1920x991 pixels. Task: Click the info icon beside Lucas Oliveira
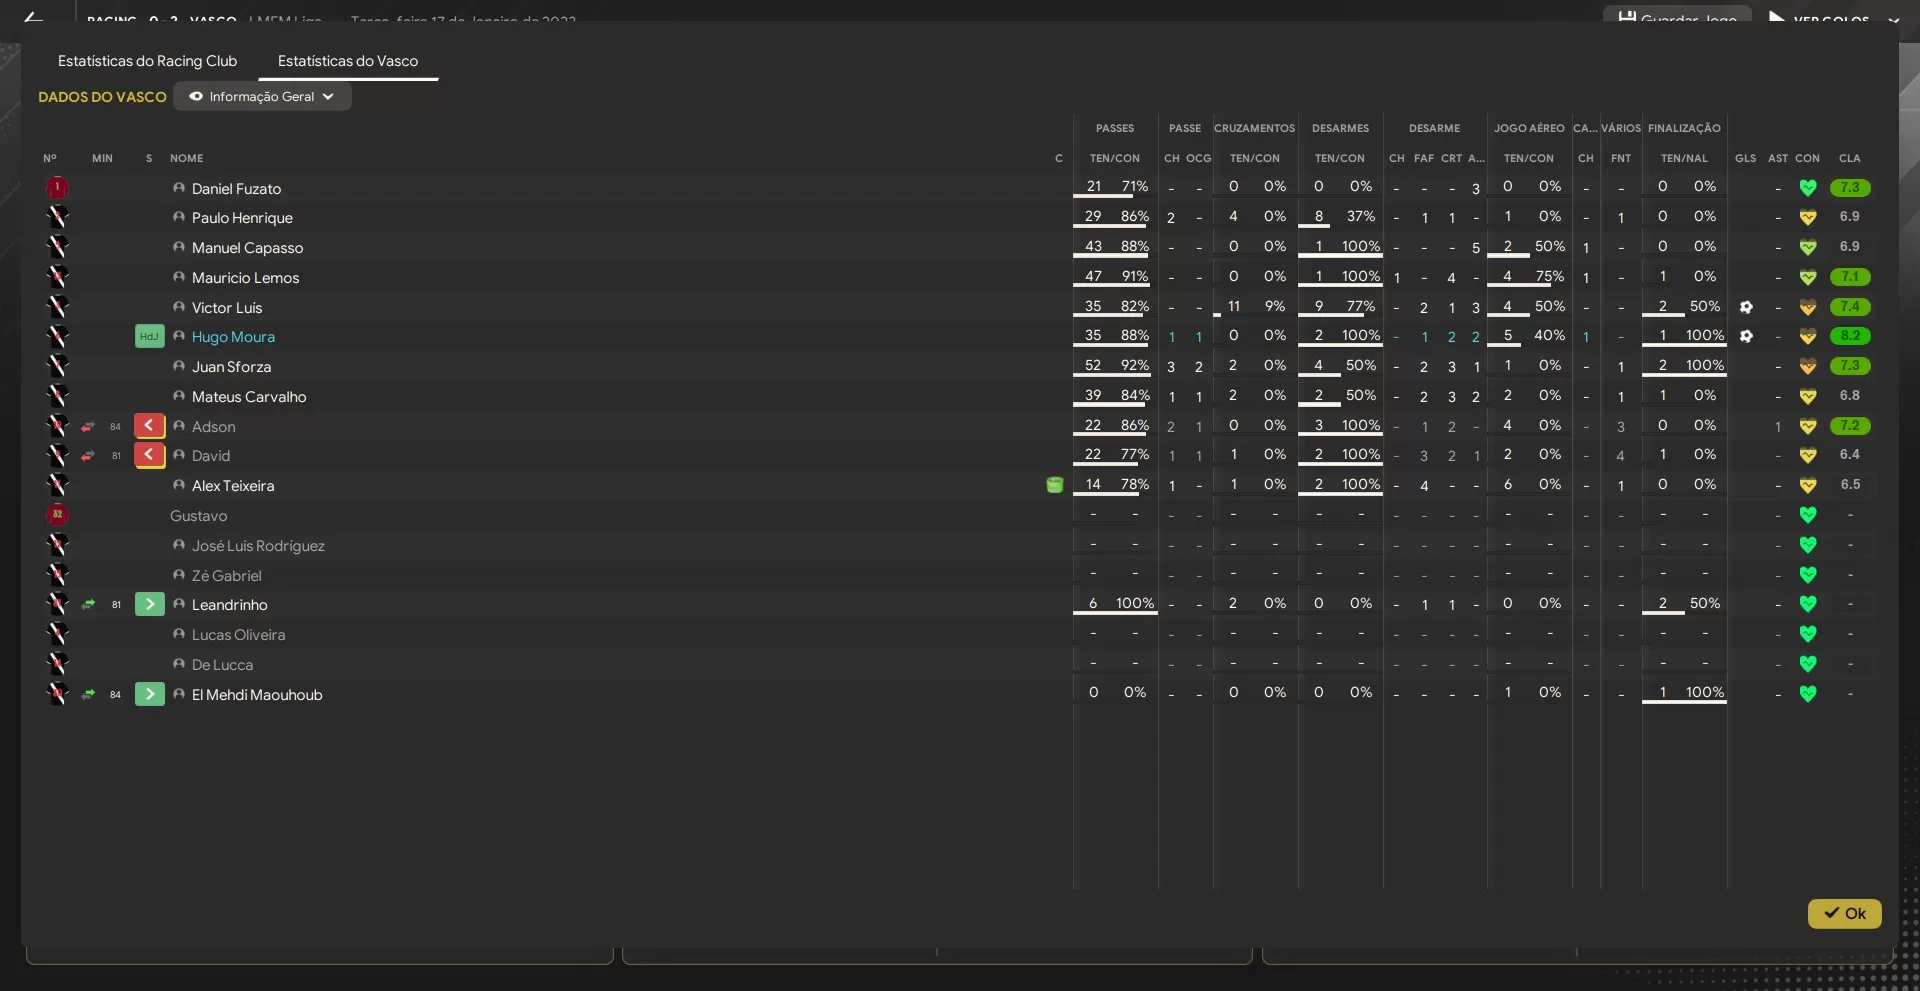pyautogui.click(x=179, y=634)
